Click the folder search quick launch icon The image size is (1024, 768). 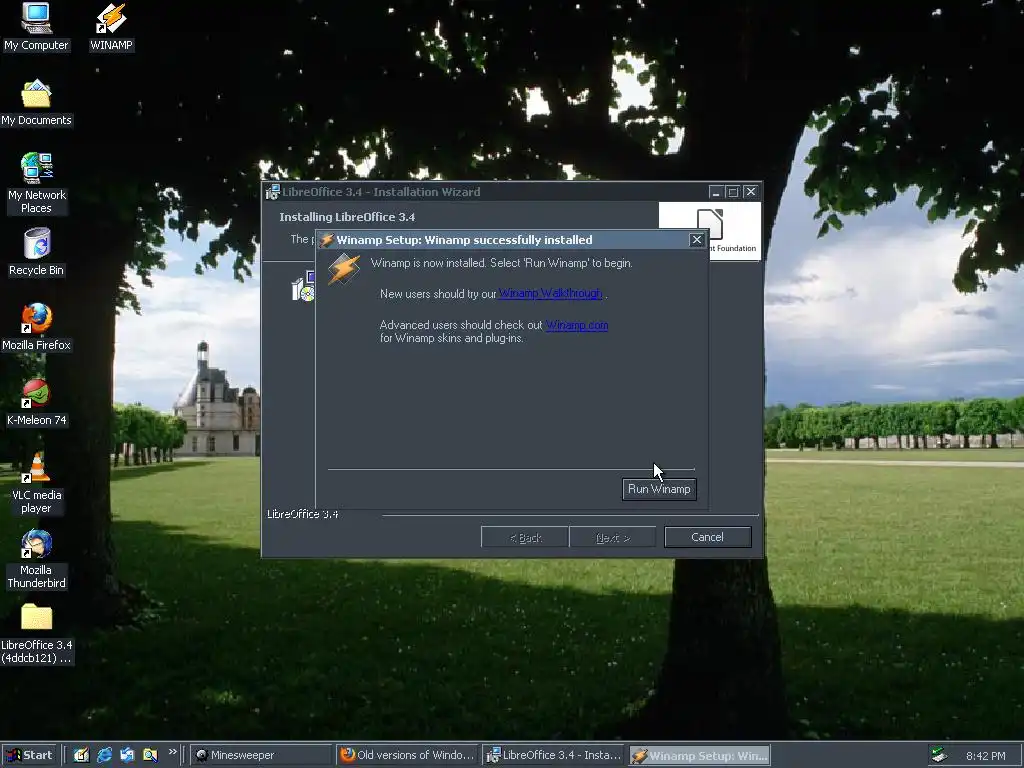150,755
